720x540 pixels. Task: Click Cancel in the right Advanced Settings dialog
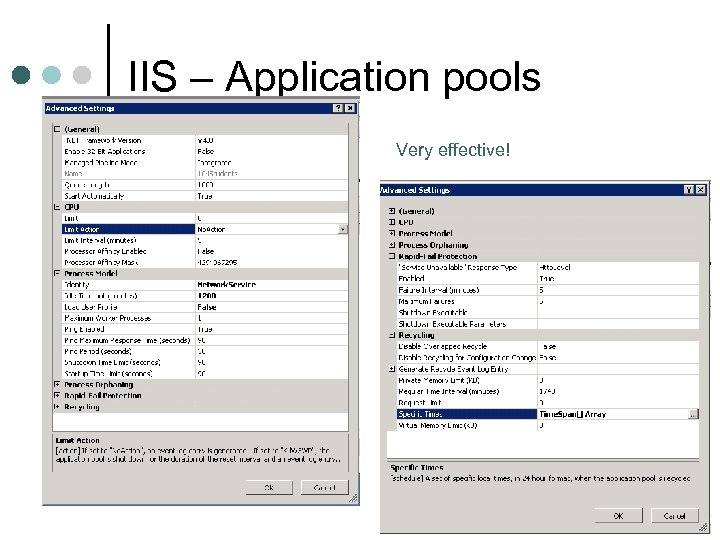675,516
